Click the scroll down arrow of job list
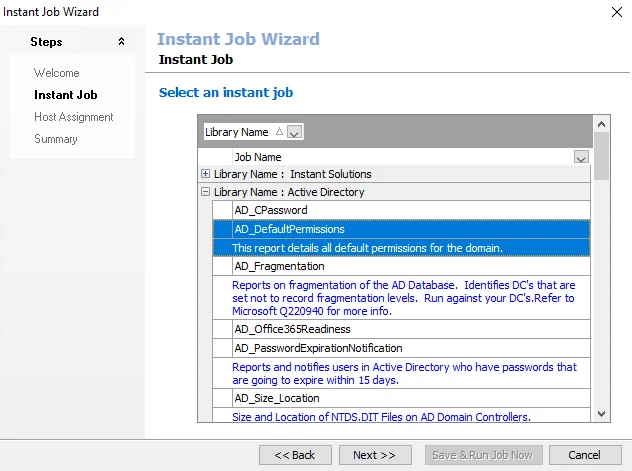The image size is (632, 471). (601, 414)
